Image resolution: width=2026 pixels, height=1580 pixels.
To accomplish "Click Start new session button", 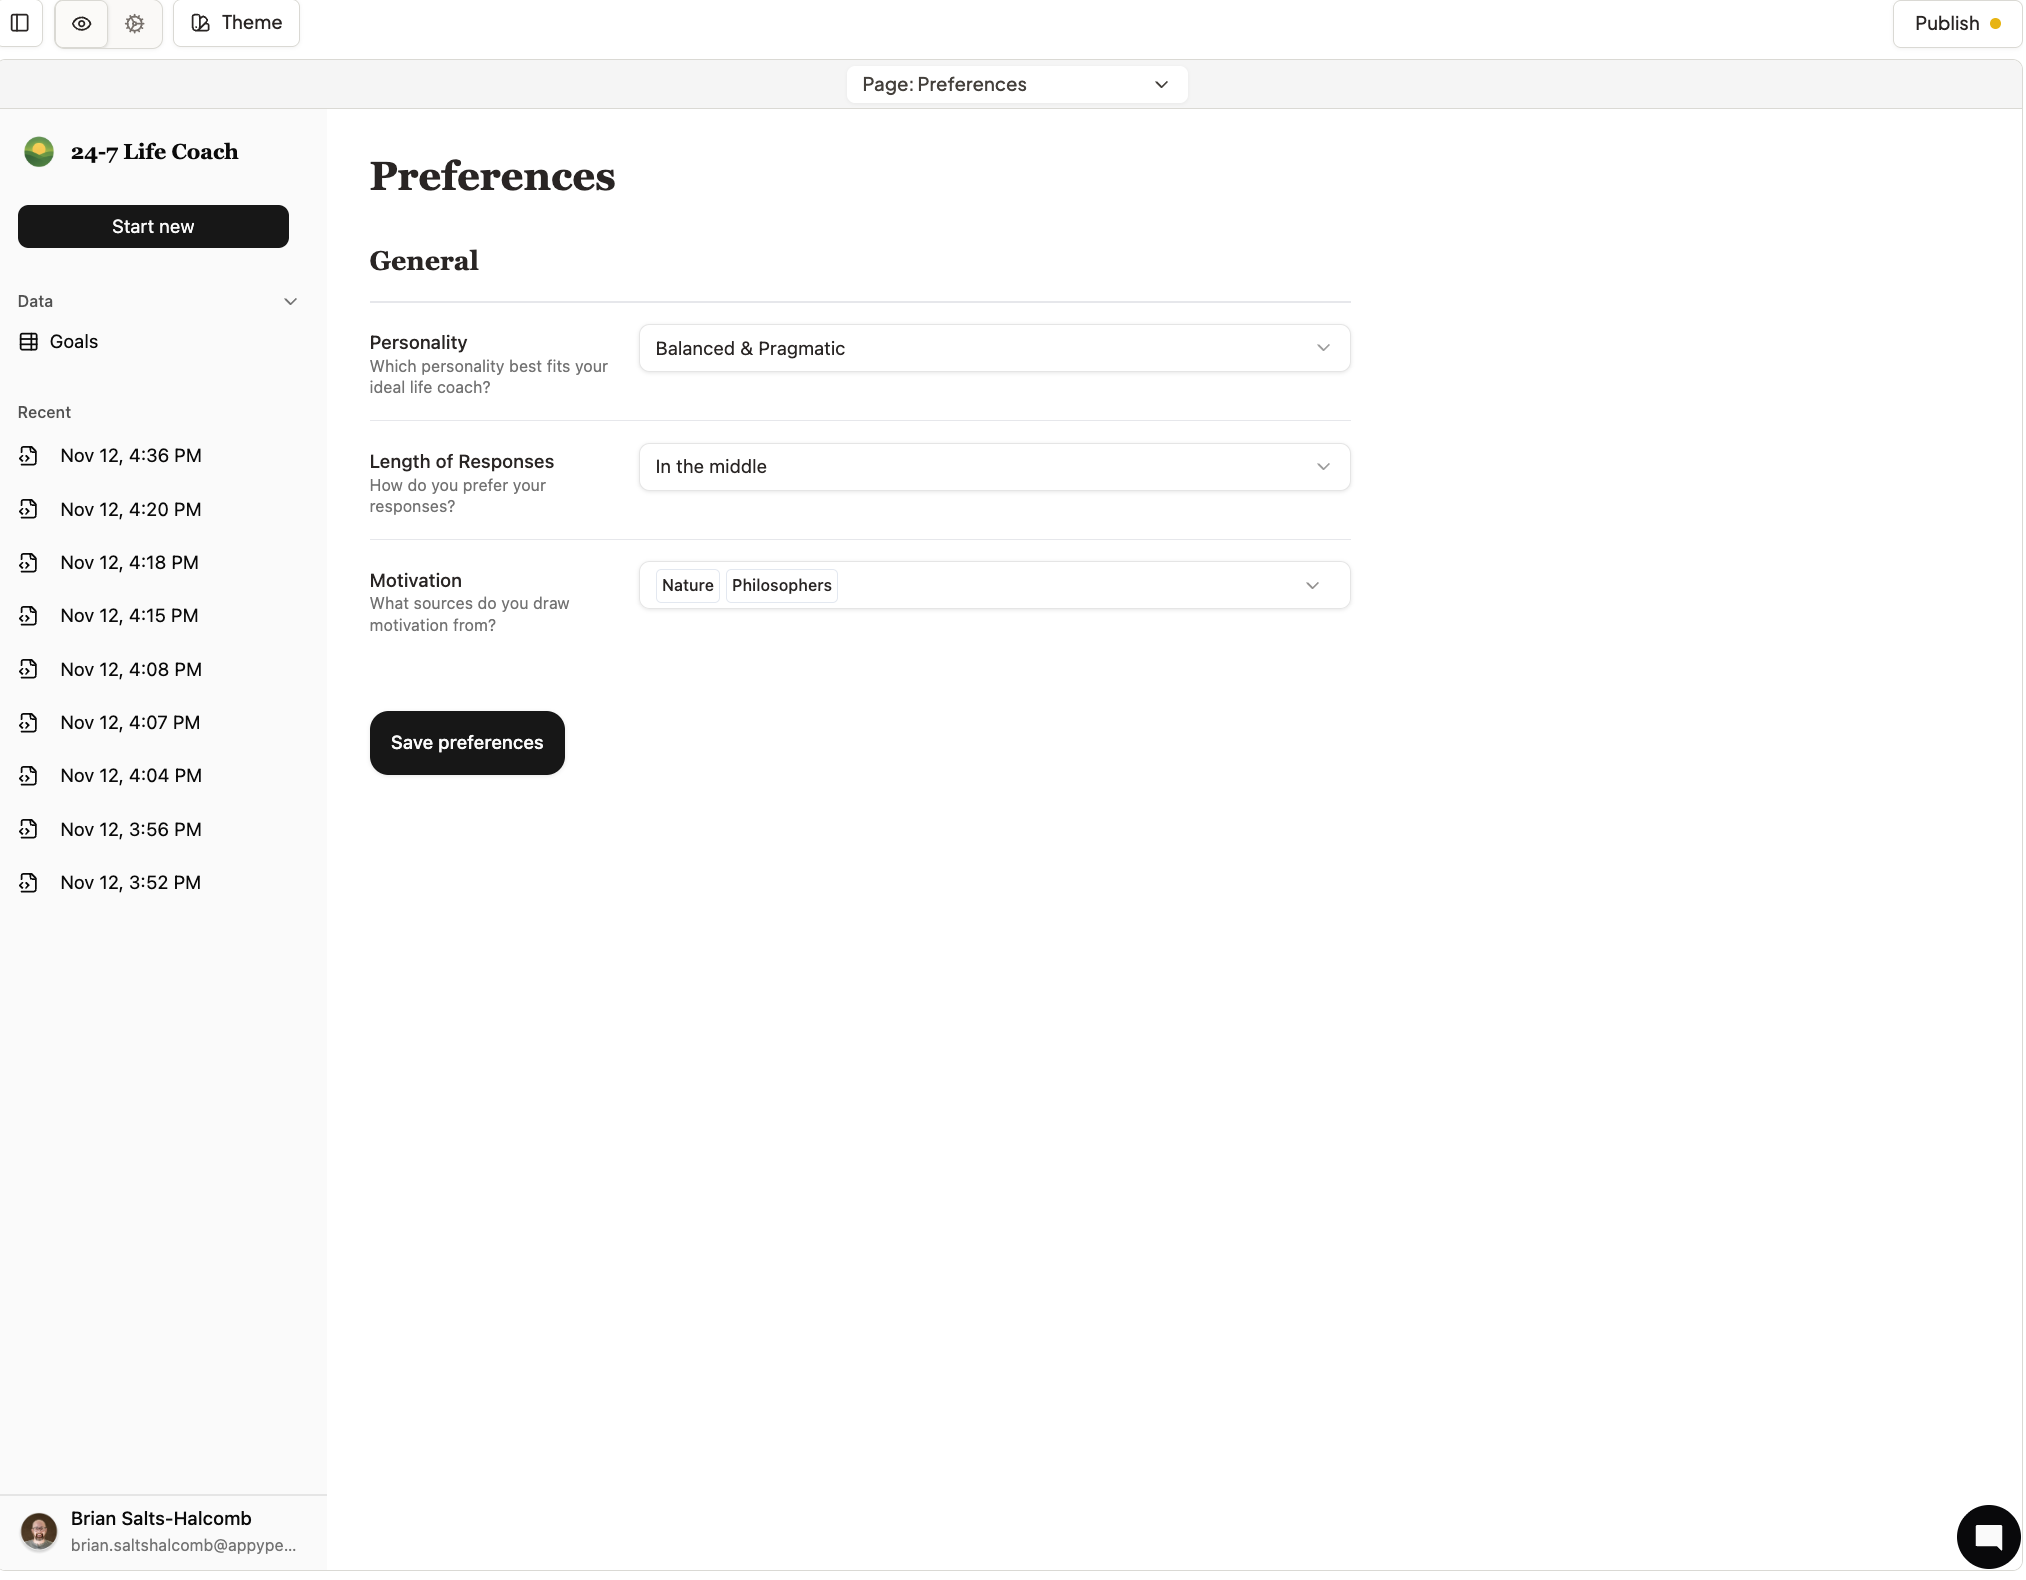I will click(153, 227).
